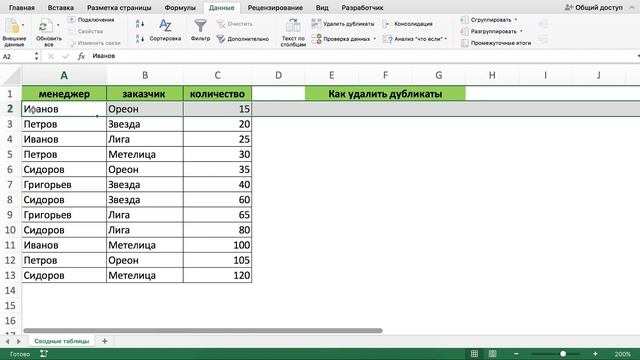Open What-If Analysis (Анализ "что если")
This screenshot has height=360, width=640.
coord(413,39)
